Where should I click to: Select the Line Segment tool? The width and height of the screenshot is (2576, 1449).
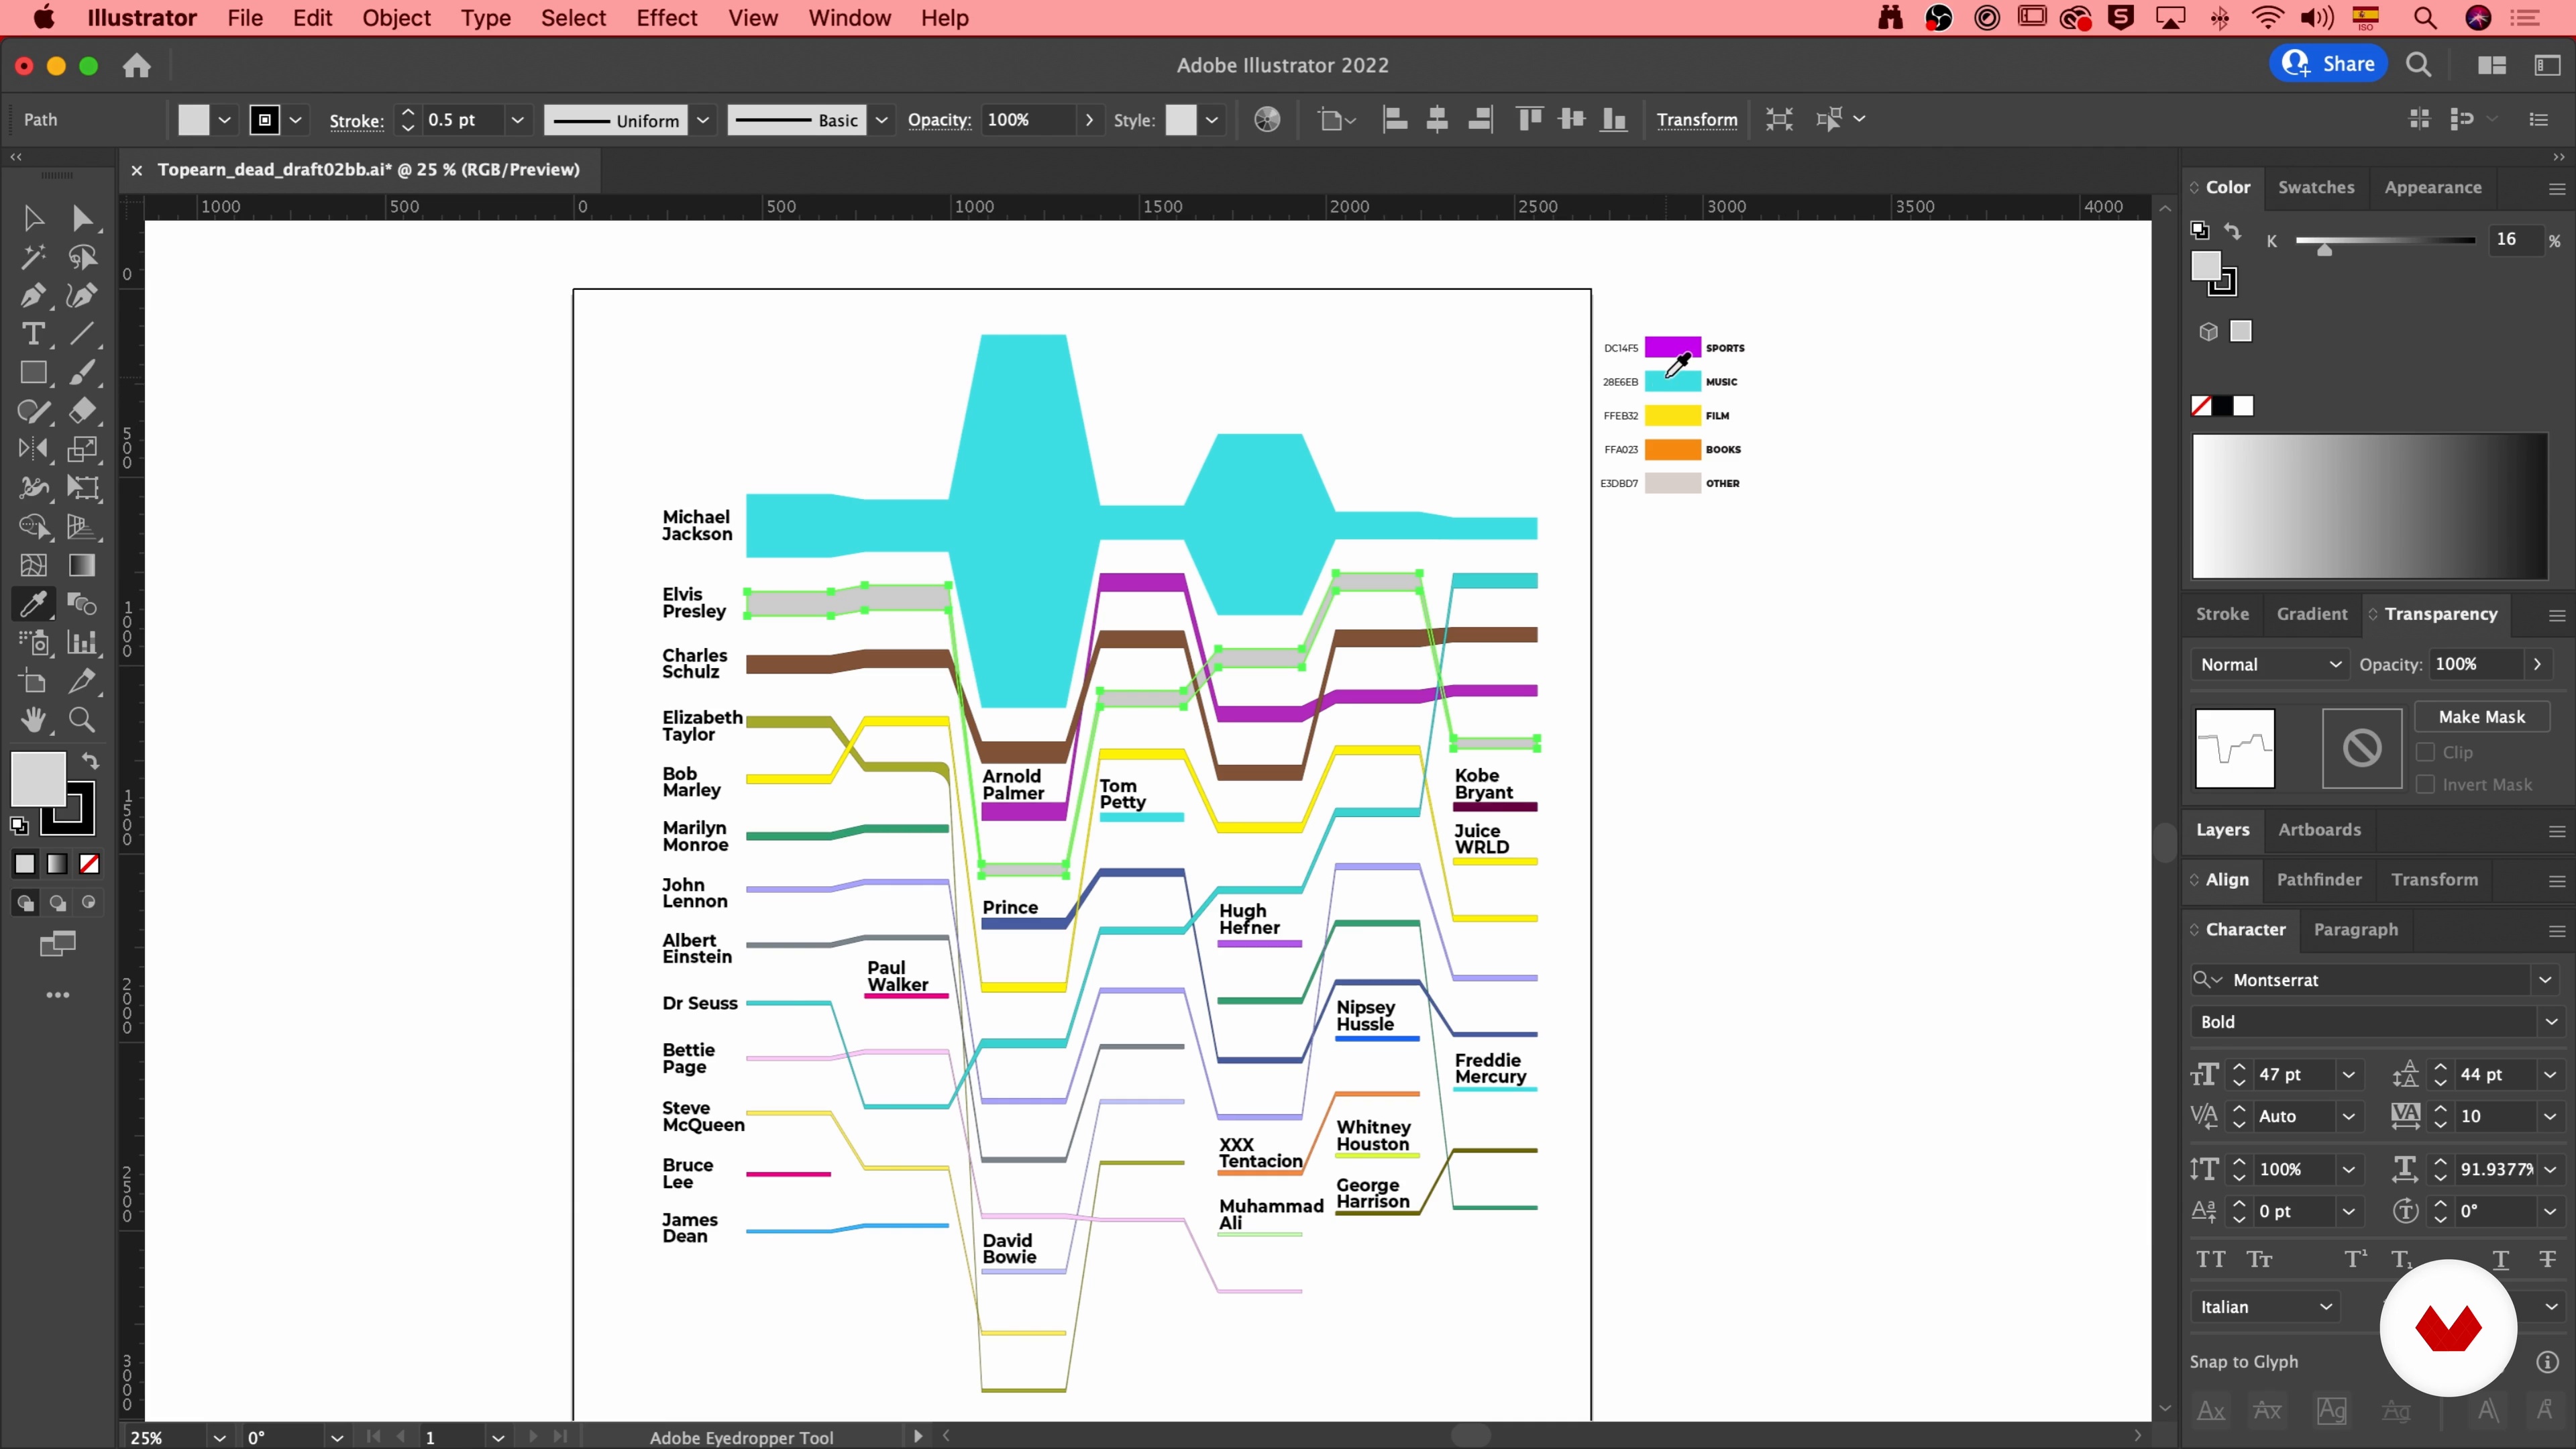tap(83, 334)
